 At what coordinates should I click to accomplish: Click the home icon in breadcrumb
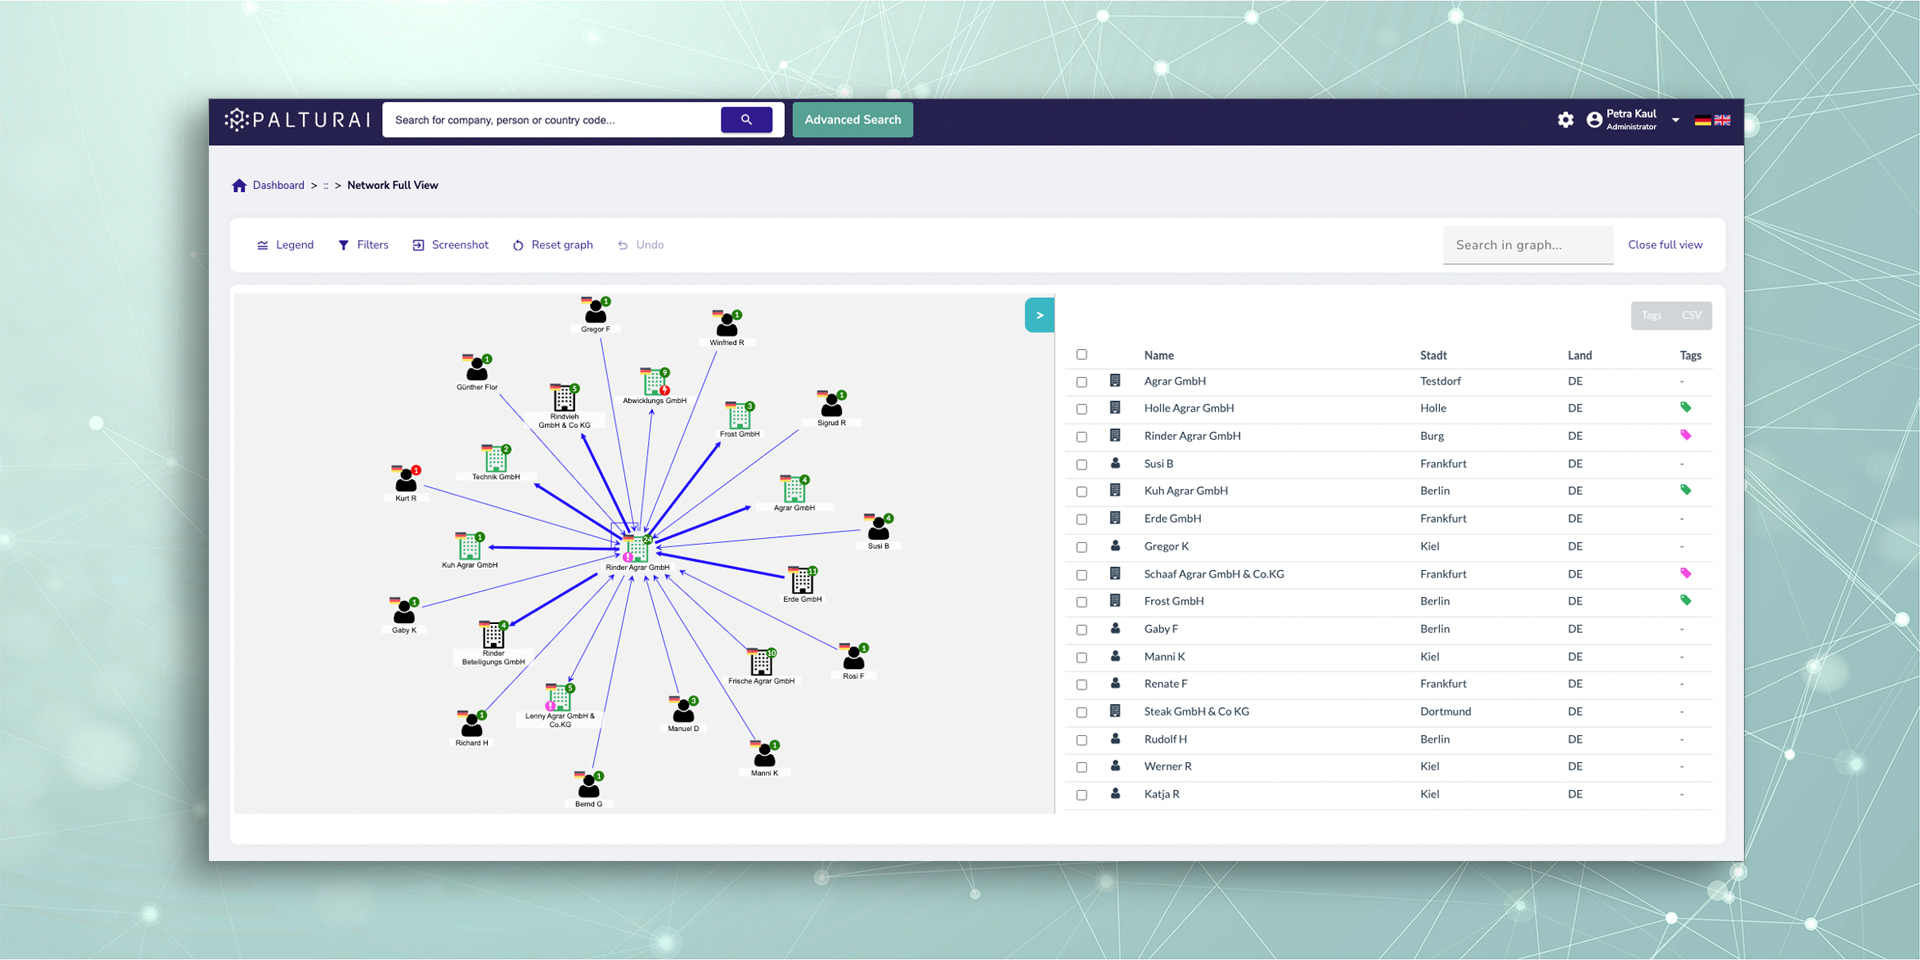[x=239, y=186]
